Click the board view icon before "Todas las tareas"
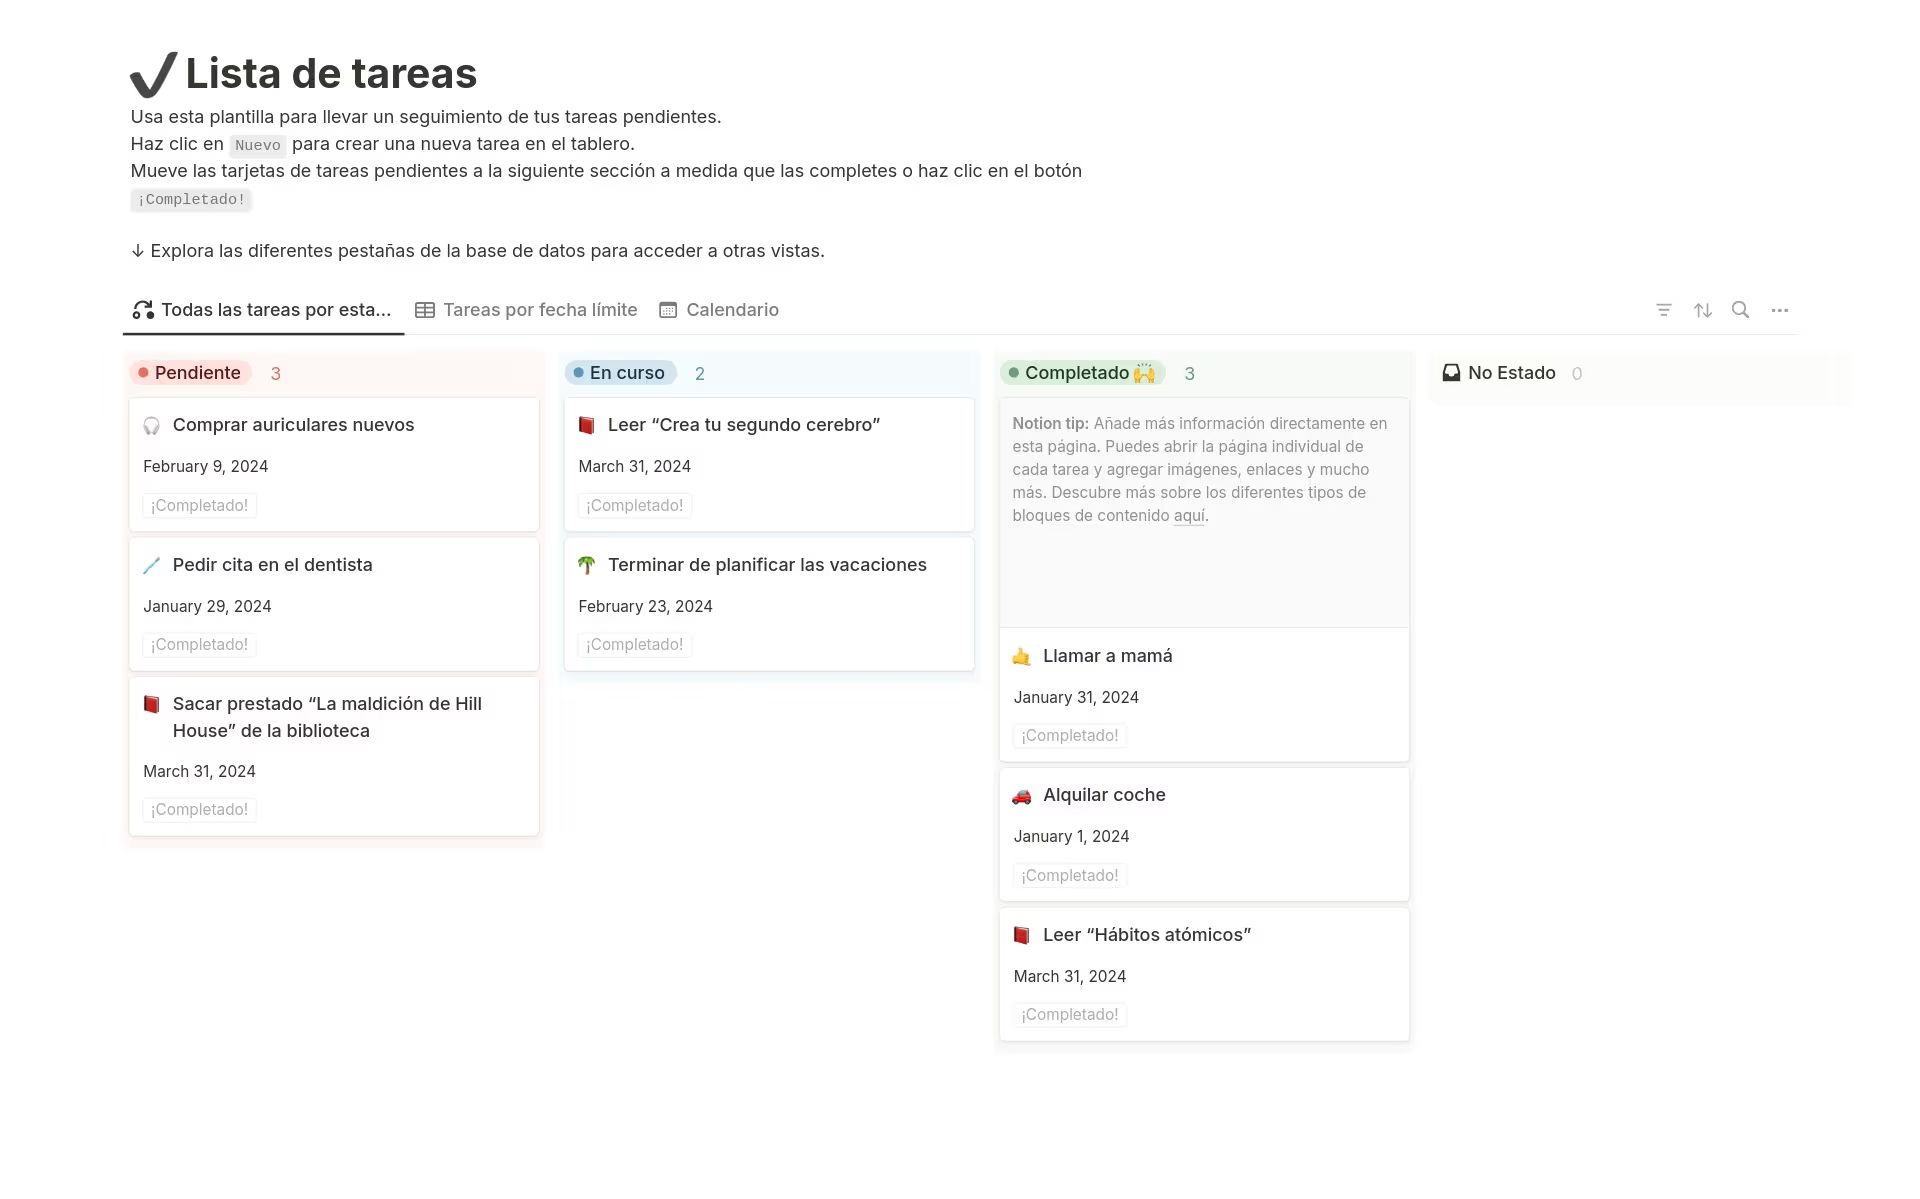This screenshot has height=1199, width=1920. (141, 309)
